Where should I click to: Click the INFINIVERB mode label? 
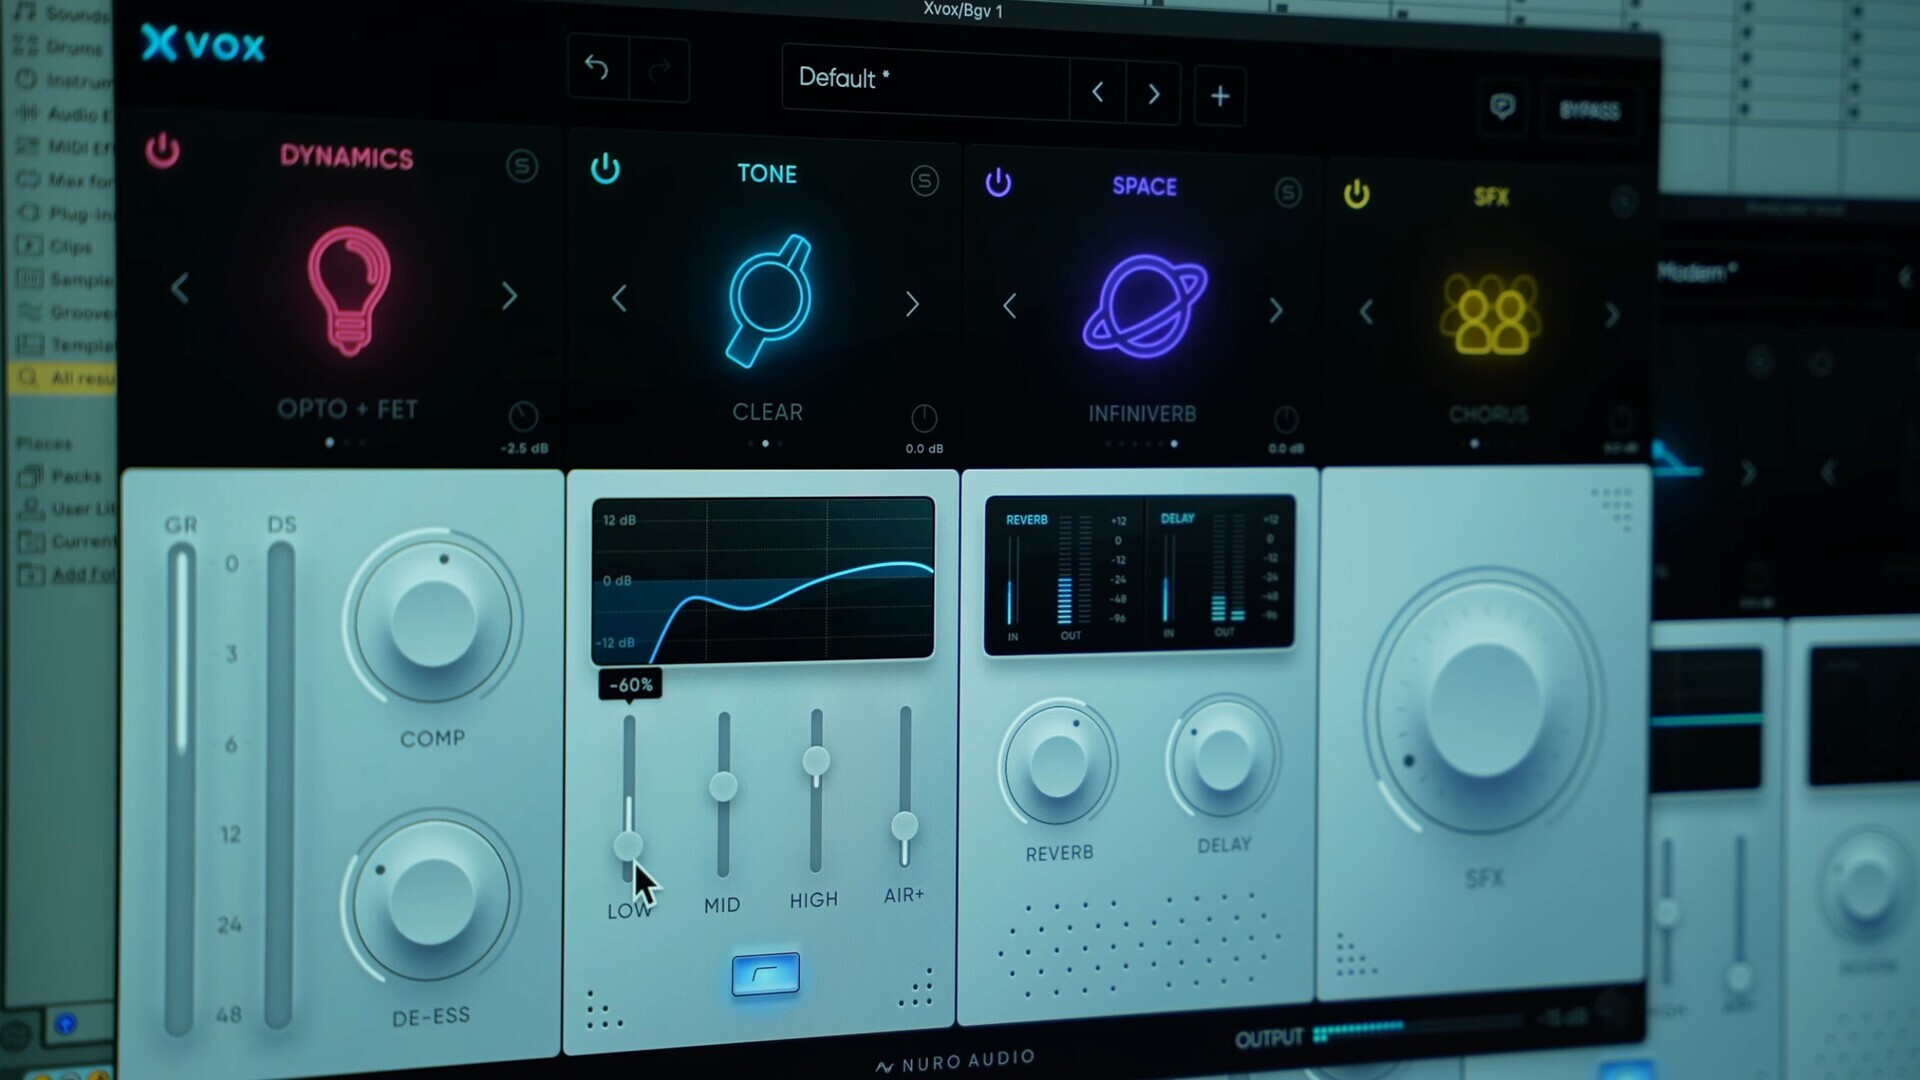point(1142,414)
